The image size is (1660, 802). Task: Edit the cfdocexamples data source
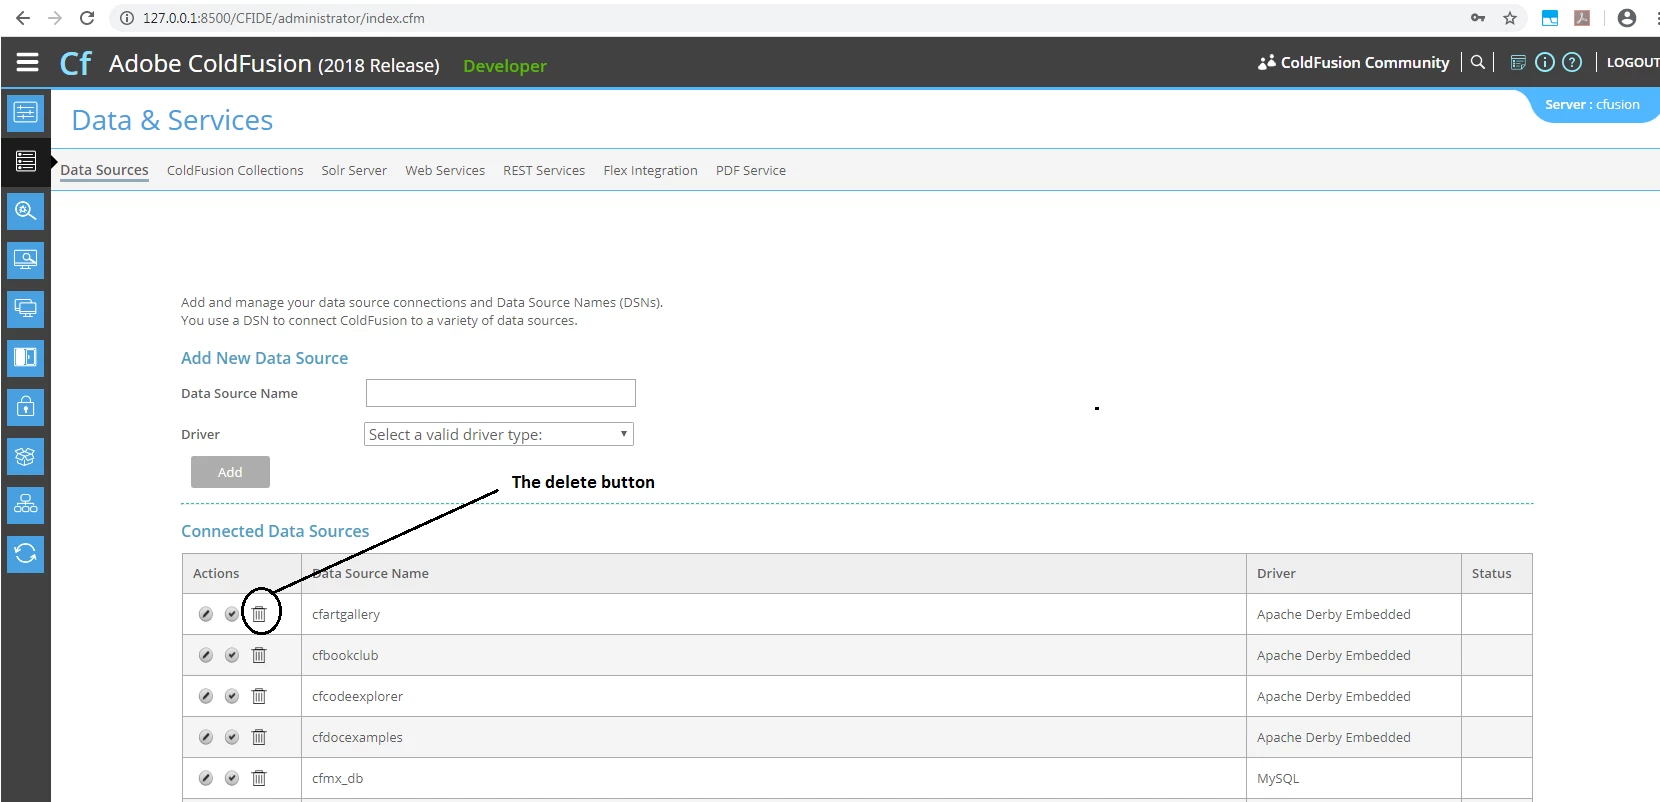(x=206, y=737)
